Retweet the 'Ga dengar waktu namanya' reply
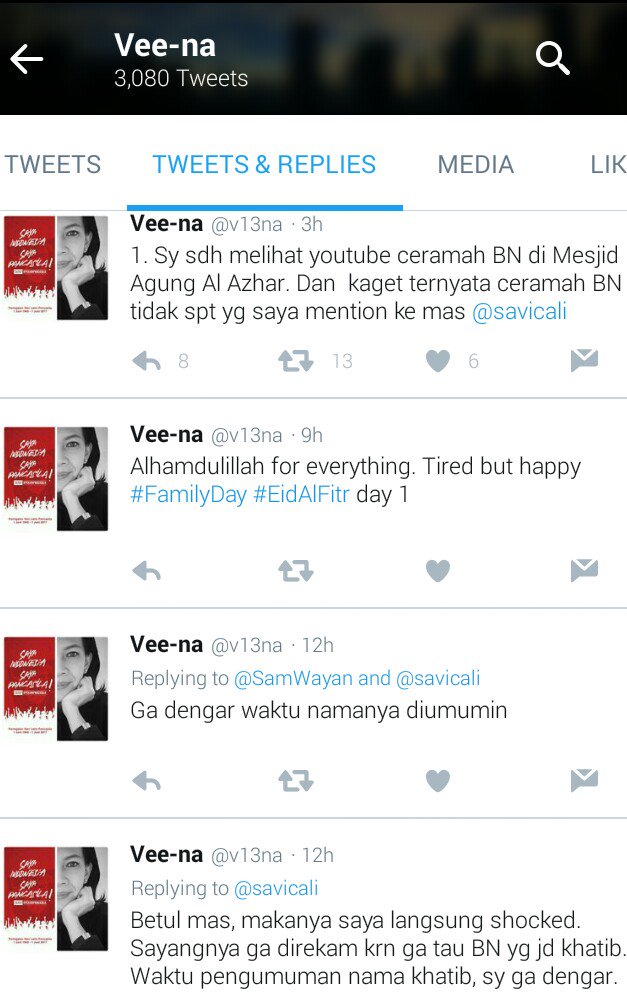The height and width of the screenshot is (998, 627). click(x=296, y=780)
